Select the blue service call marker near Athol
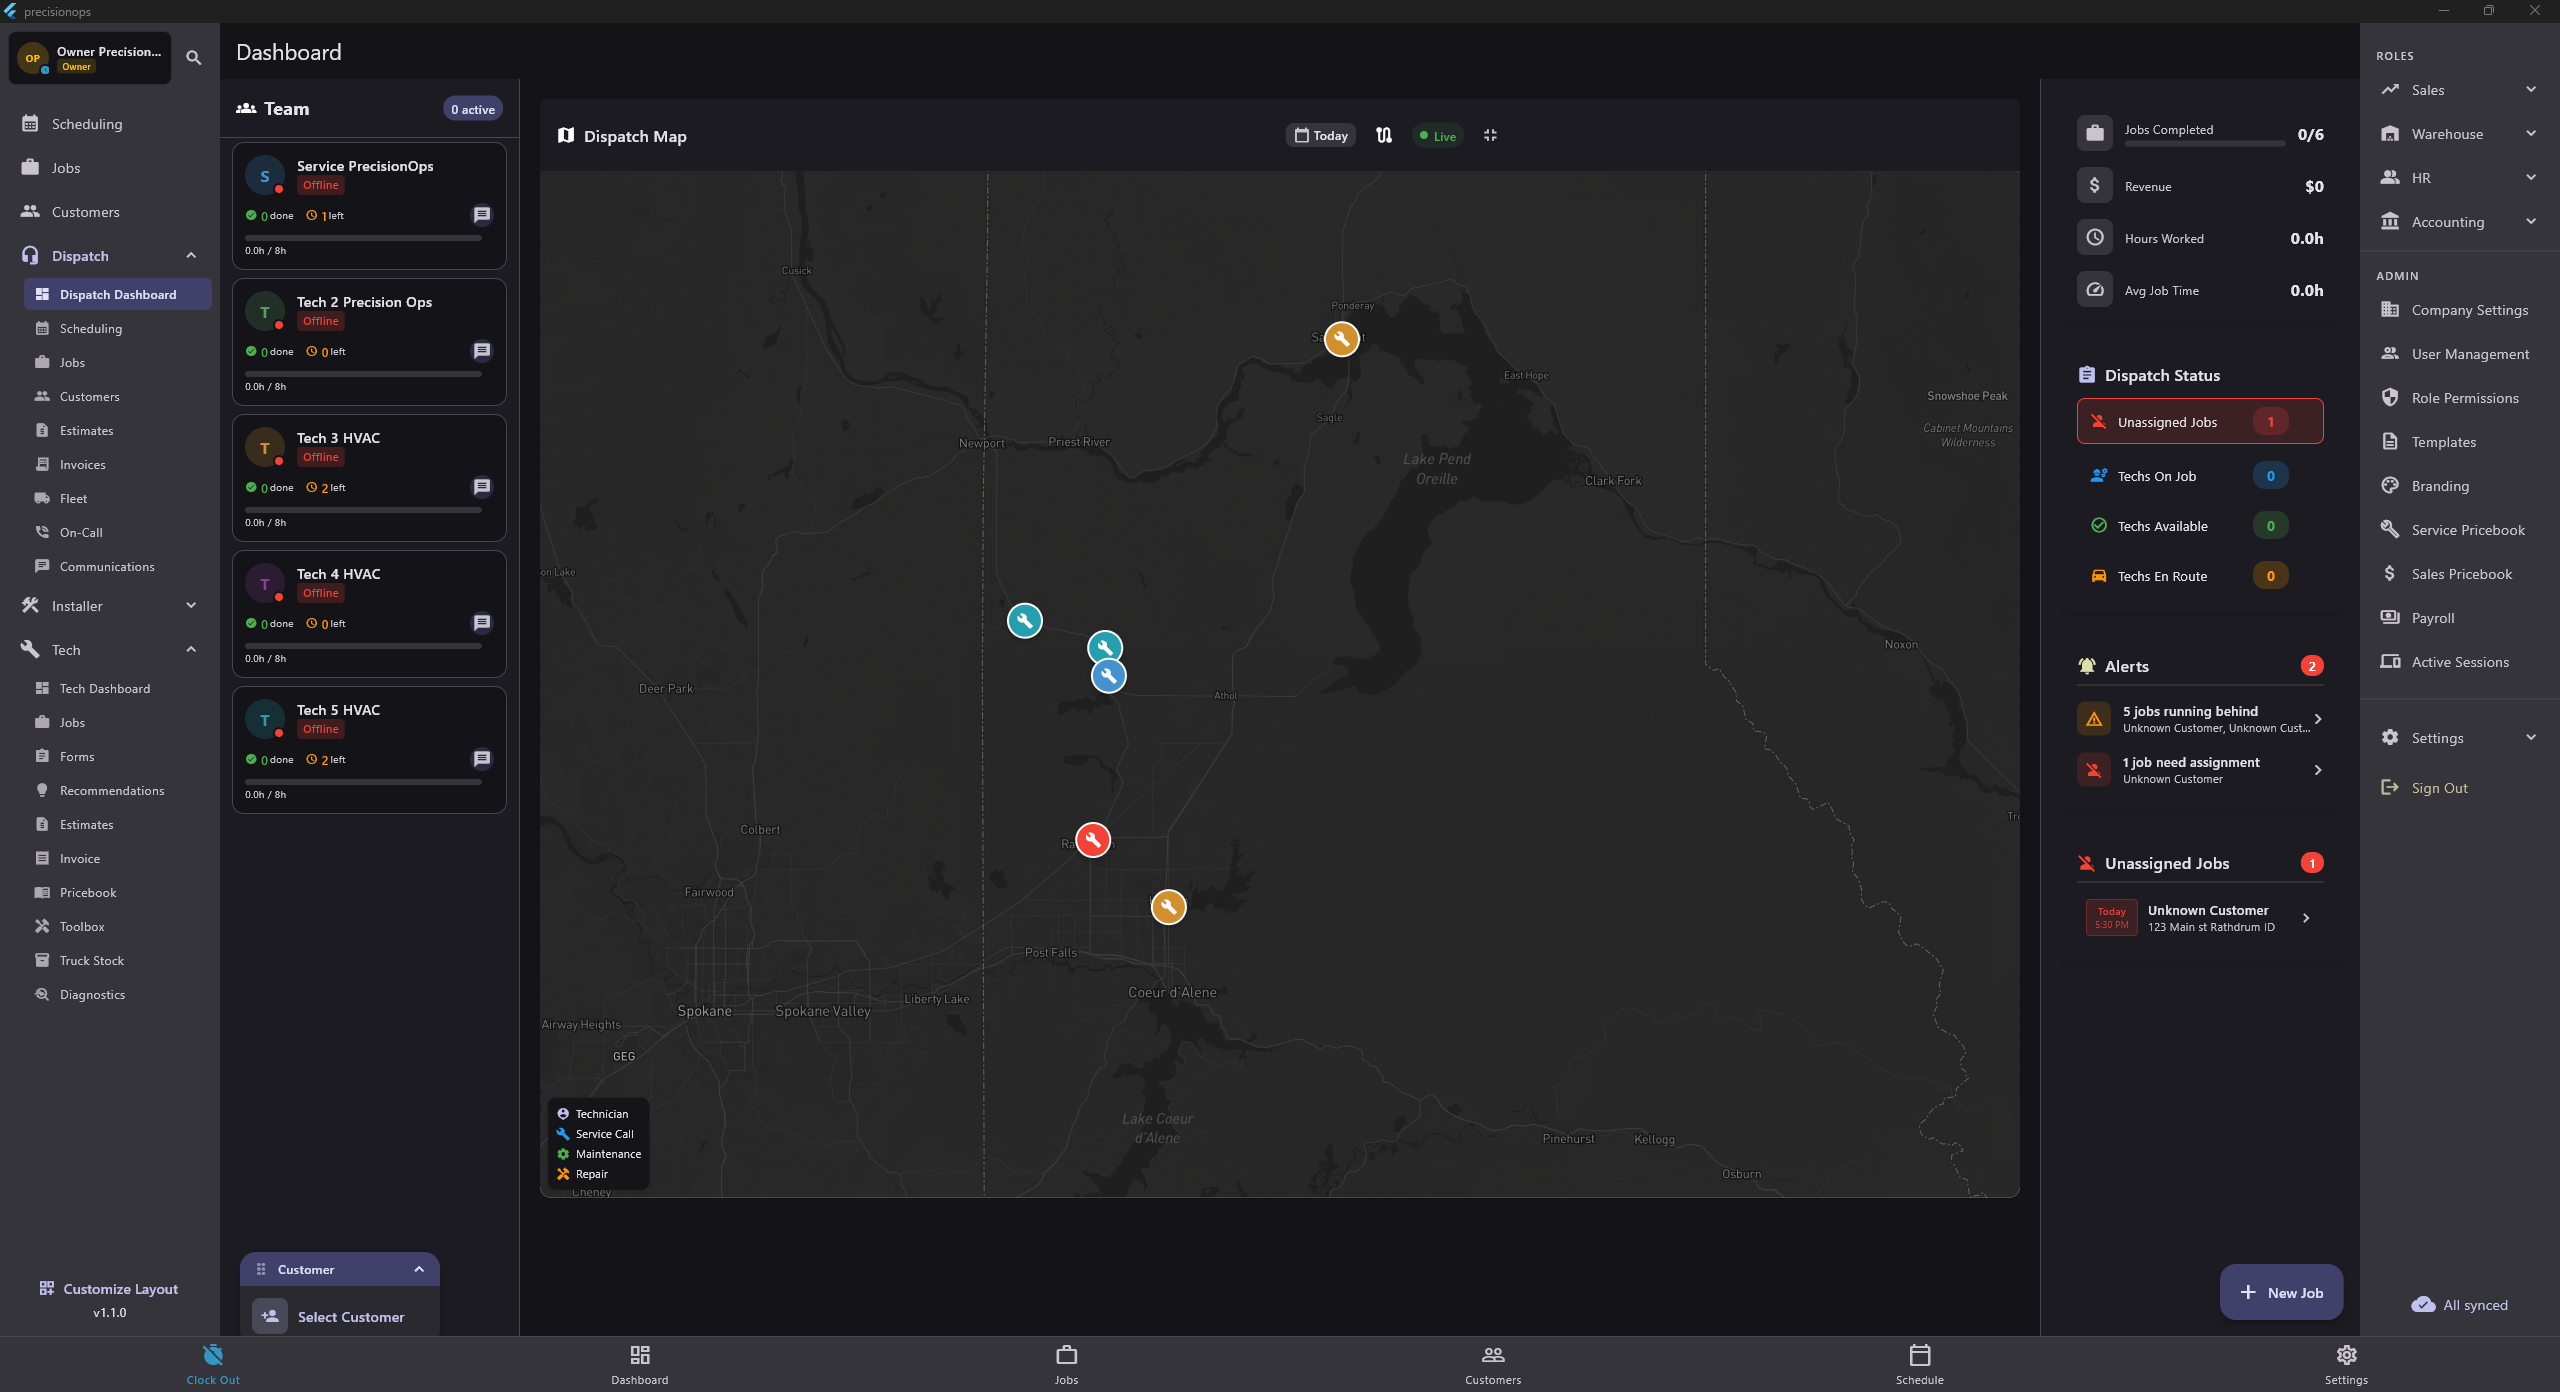Screen dimensions: 2560x1392 [1109, 676]
